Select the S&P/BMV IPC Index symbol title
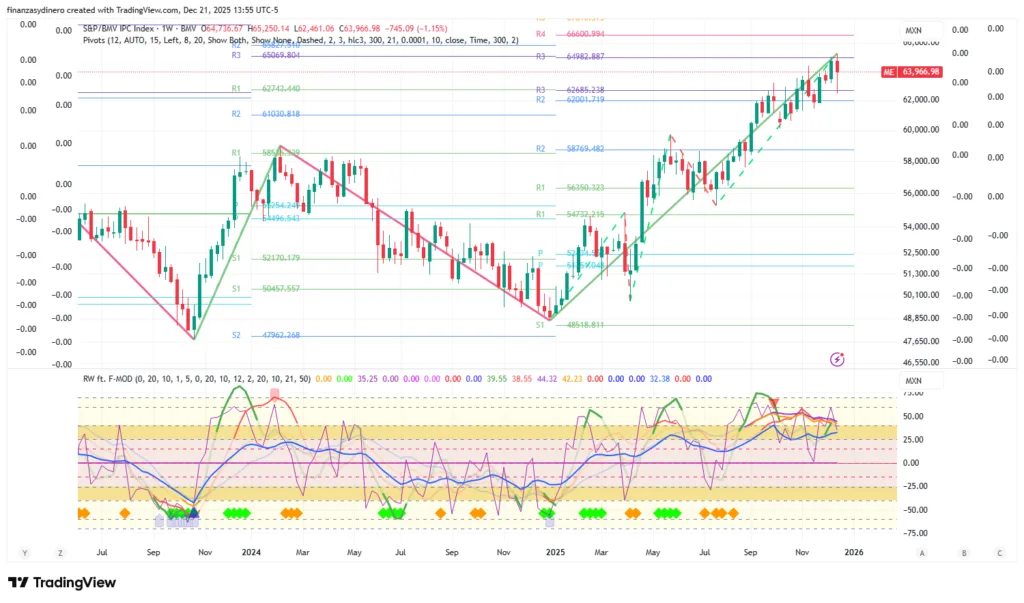Screen dimensions: 1024x603 click(x=128, y=29)
